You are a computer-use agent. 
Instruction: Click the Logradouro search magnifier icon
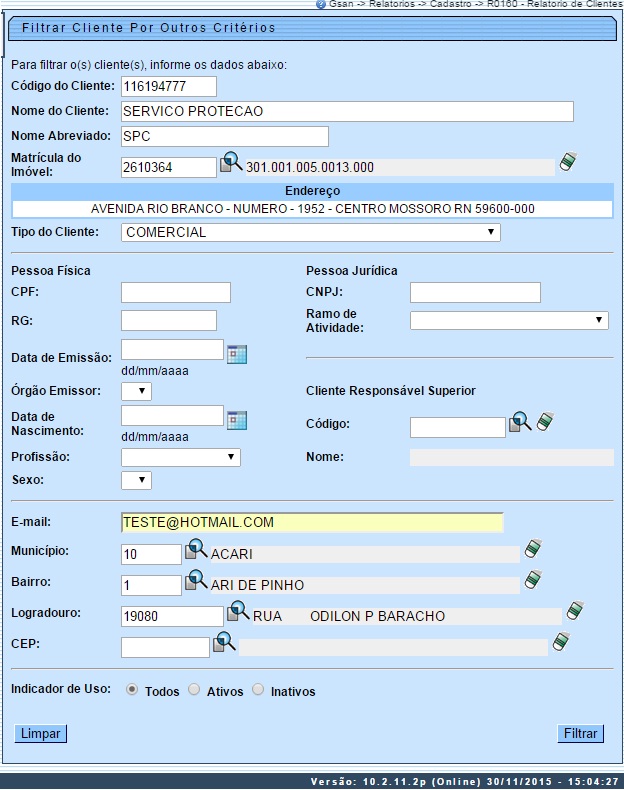pyautogui.click(x=238, y=611)
